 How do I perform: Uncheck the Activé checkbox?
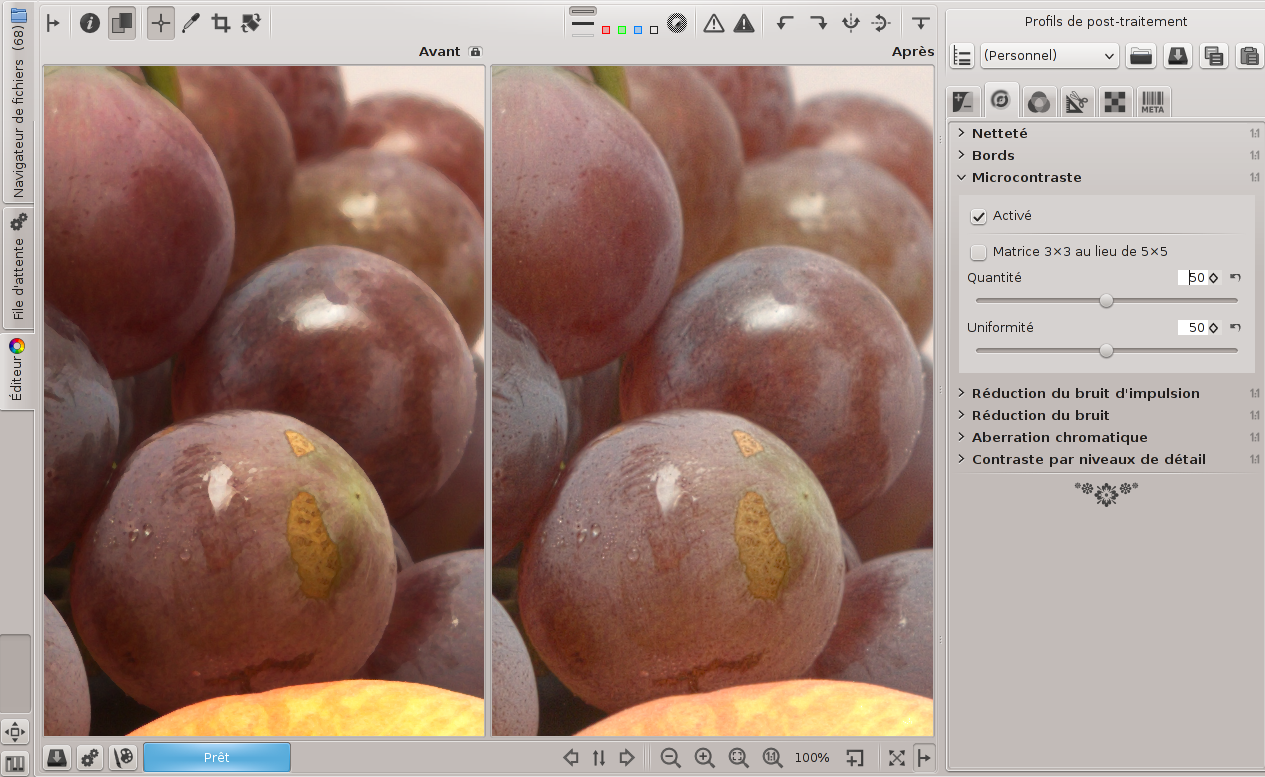pos(978,216)
